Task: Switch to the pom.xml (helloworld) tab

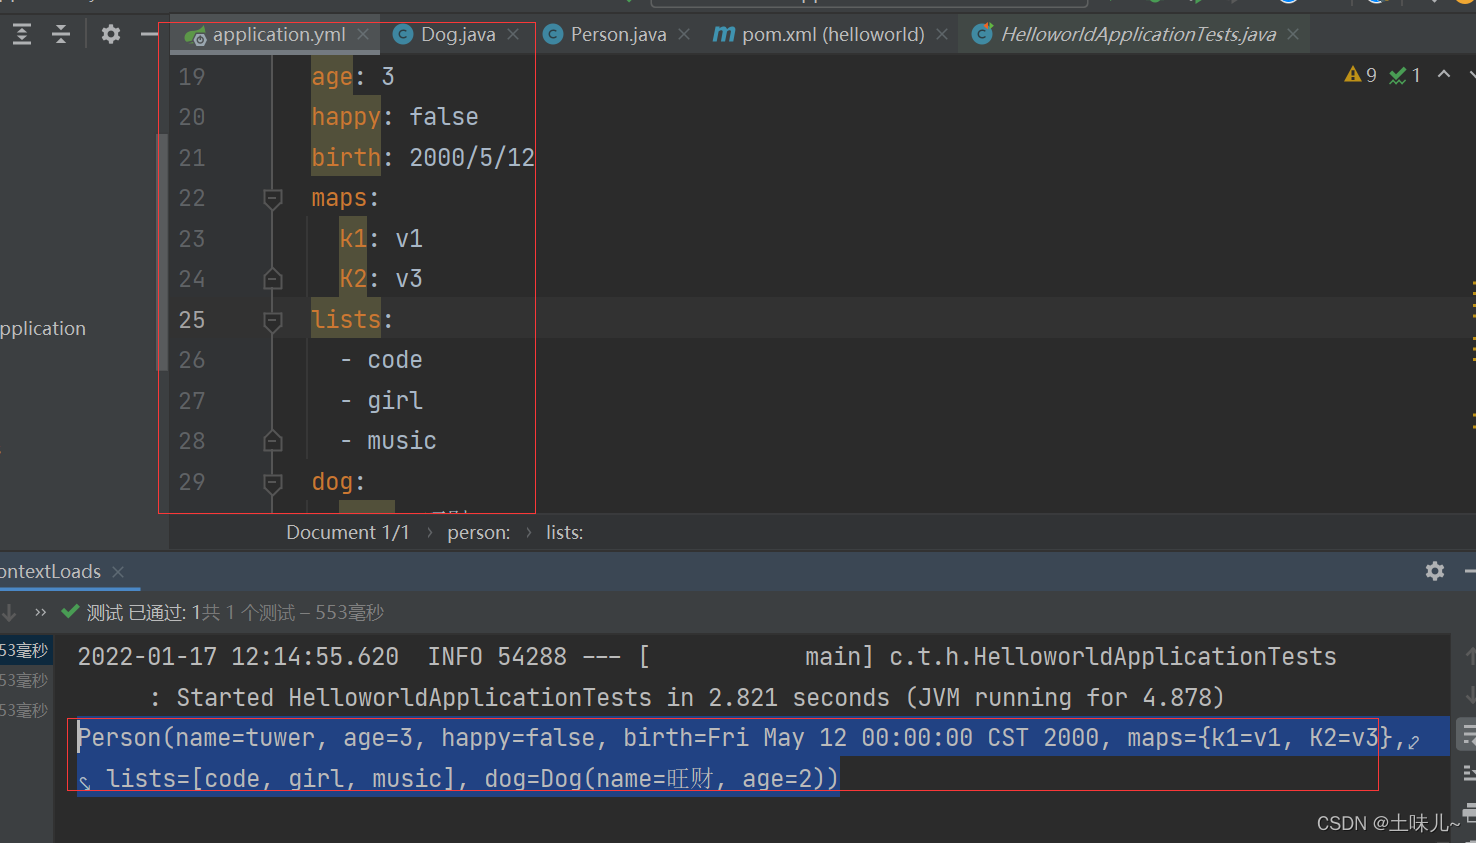Action: 832,35
